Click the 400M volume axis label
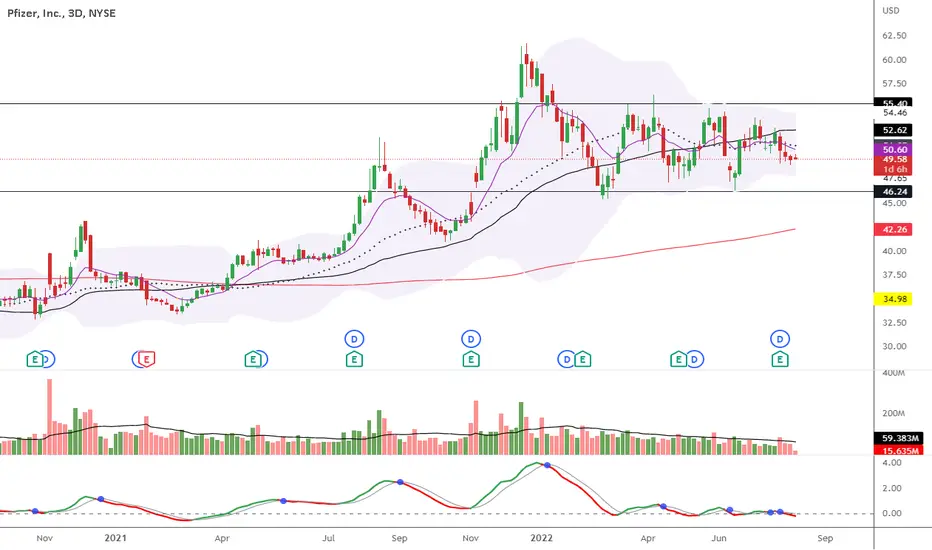The width and height of the screenshot is (932, 550). pyautogui.click(x=893, y=373)
